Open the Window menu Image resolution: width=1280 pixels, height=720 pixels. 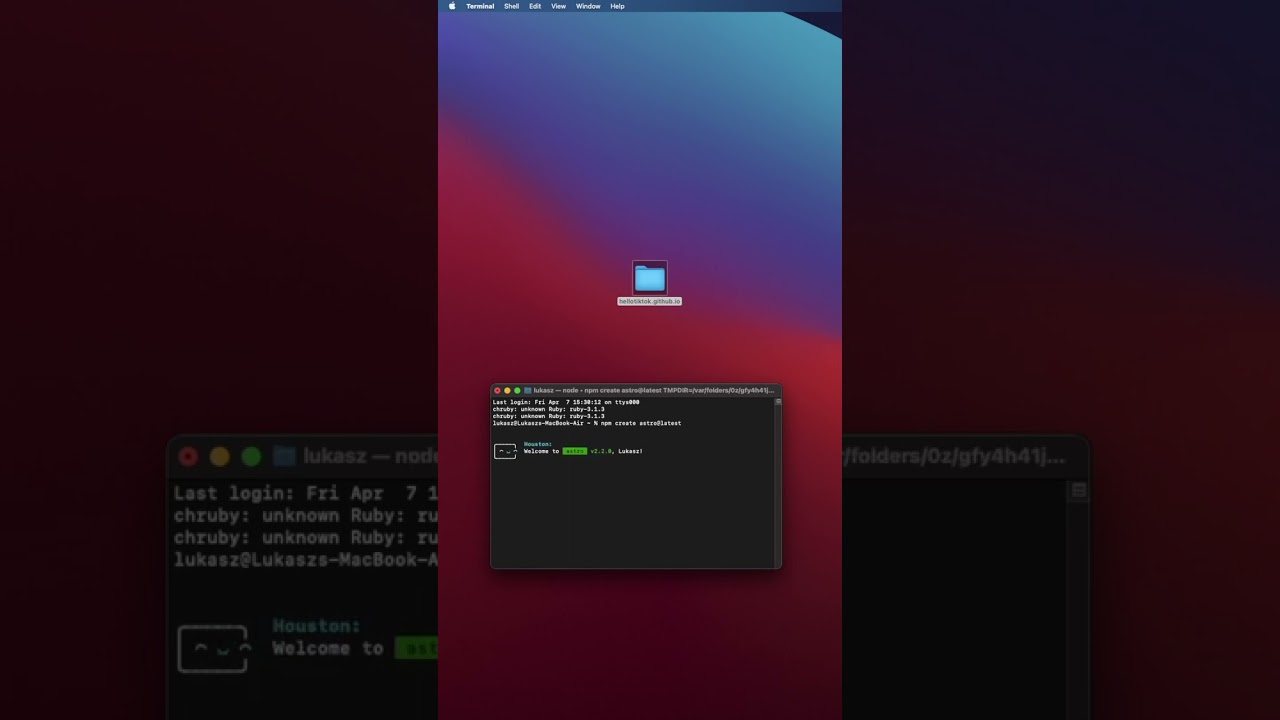588,6
